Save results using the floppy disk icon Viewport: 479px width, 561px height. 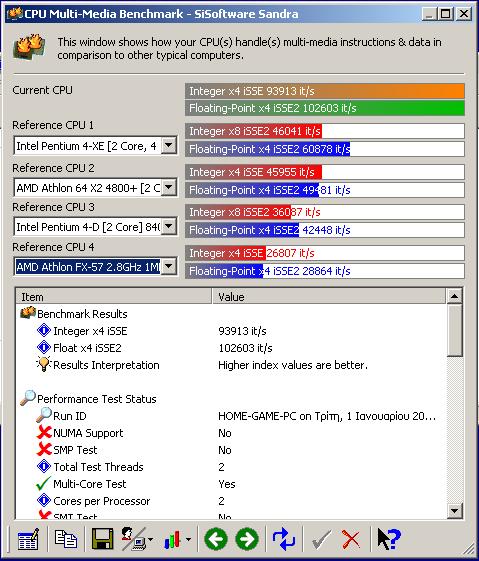tap(102, 539)
